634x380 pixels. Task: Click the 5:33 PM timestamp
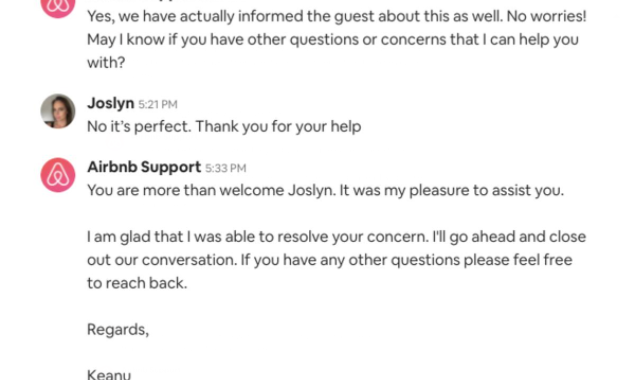tap(226, 168)
